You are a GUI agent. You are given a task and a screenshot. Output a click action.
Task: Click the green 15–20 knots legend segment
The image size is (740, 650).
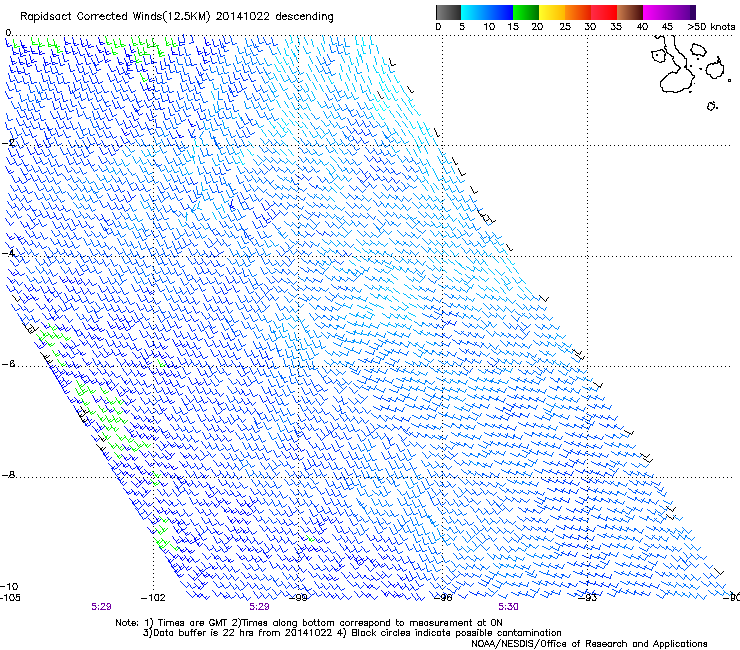click(x=526, y=12)
